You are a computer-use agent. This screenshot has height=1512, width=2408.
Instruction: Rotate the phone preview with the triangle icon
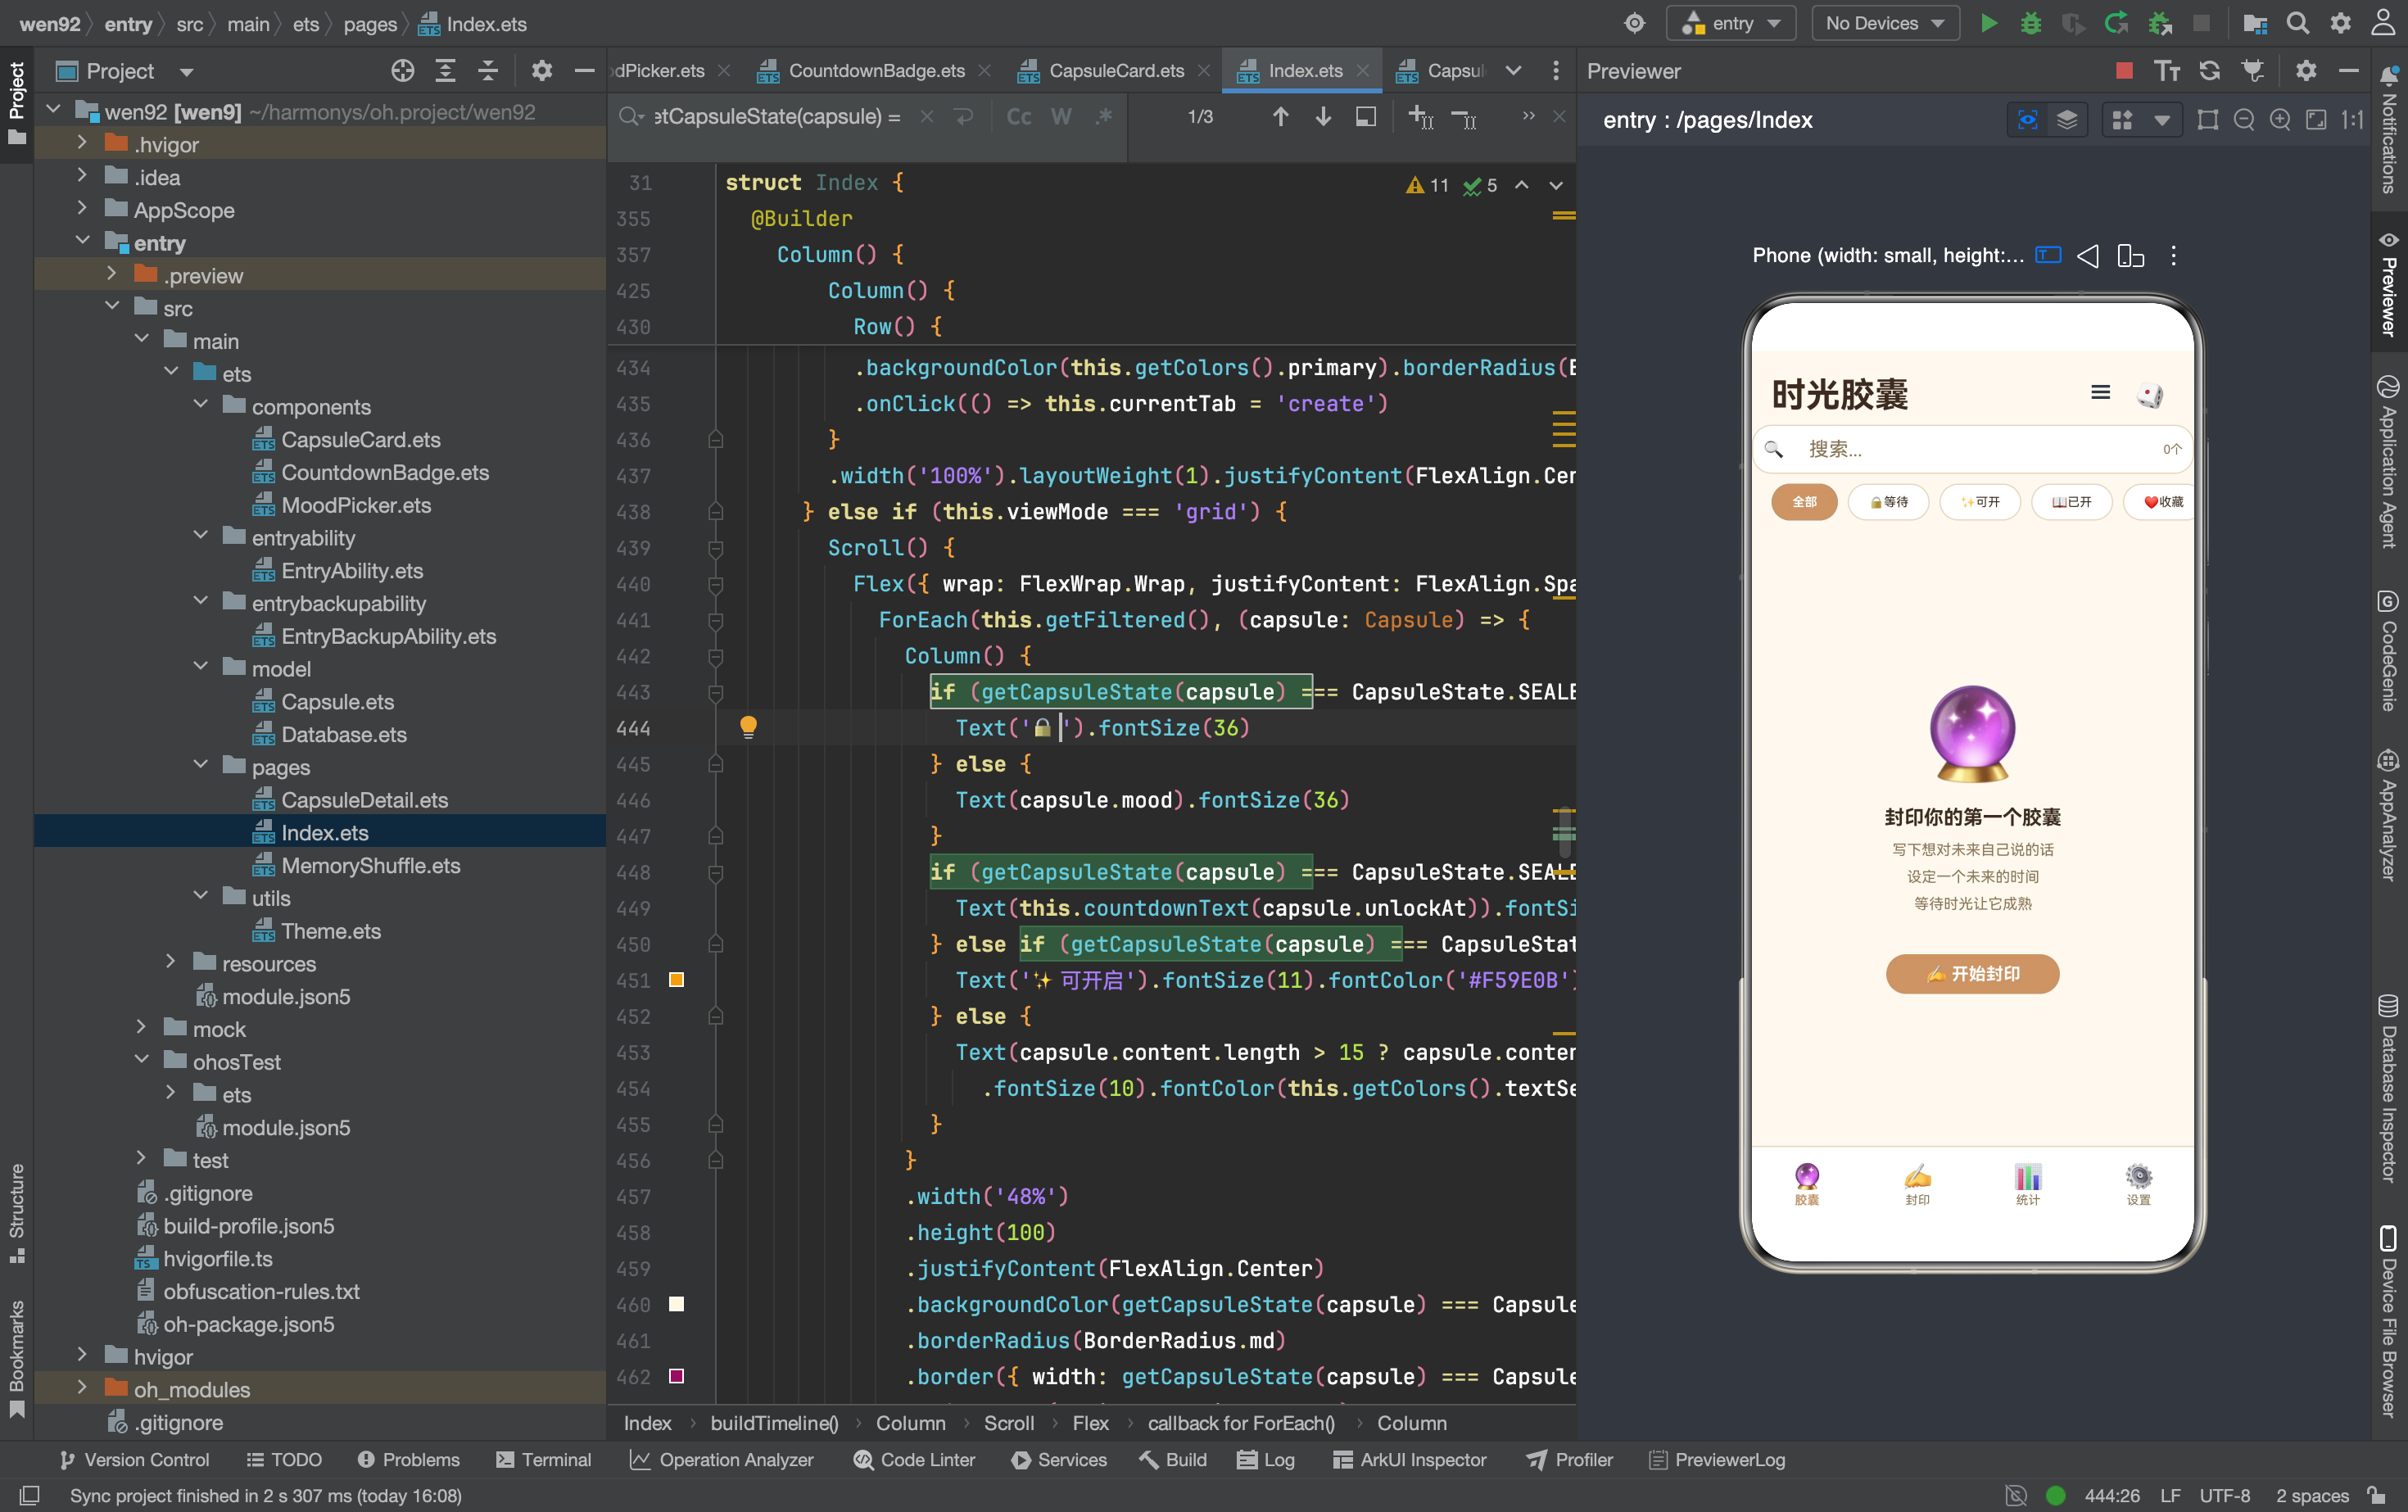[2087, 256]
